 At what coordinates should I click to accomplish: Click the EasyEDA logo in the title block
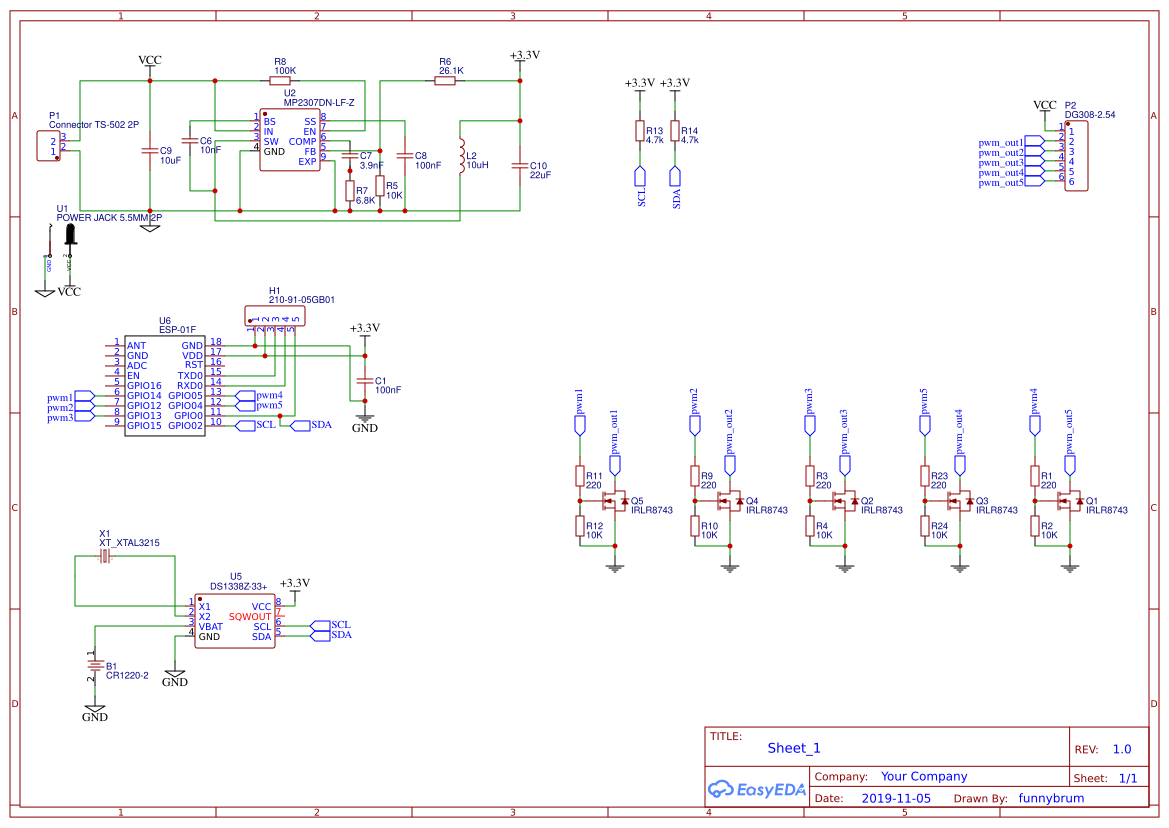pyautogui.click(x=755, y=789)
